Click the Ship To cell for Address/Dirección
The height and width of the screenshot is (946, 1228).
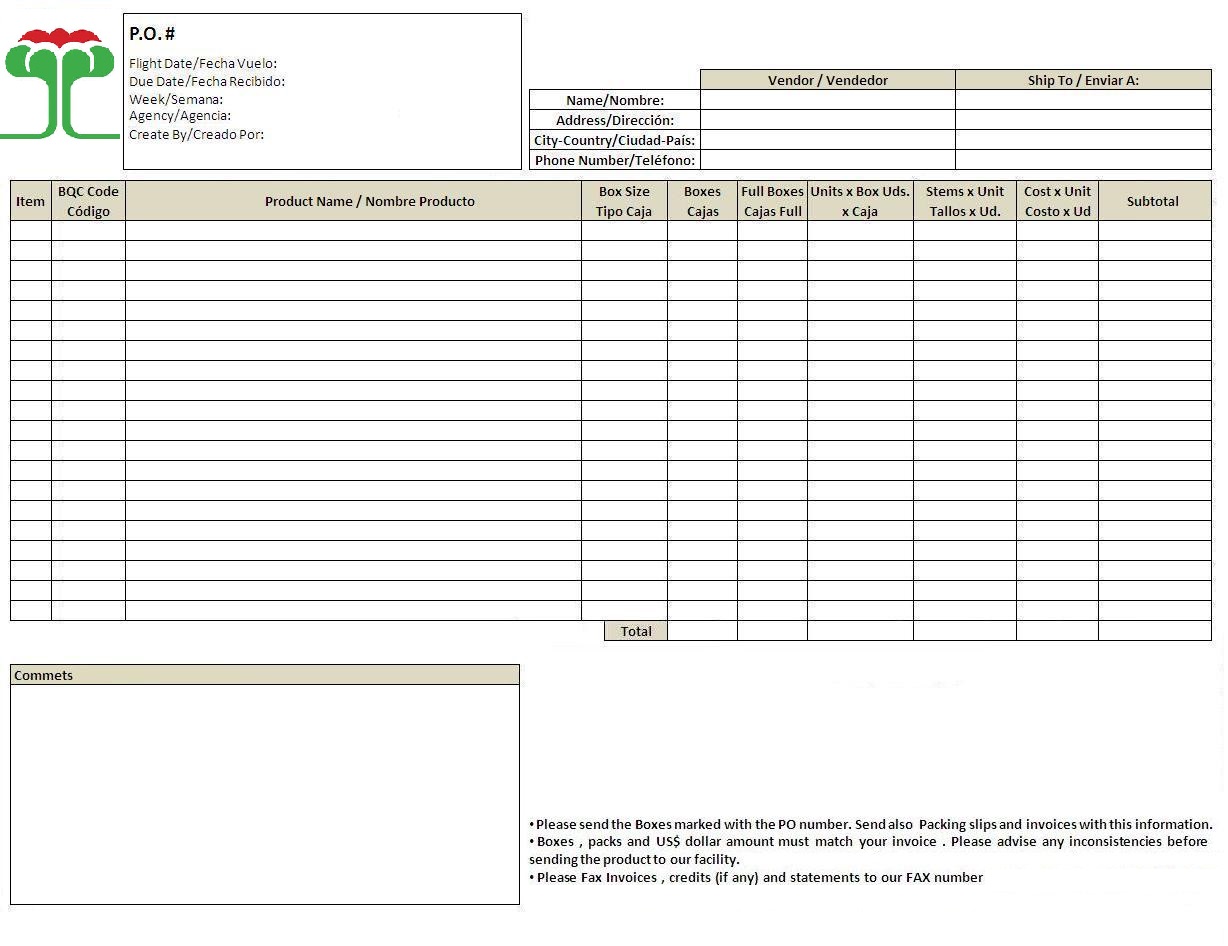point(1083,120)
